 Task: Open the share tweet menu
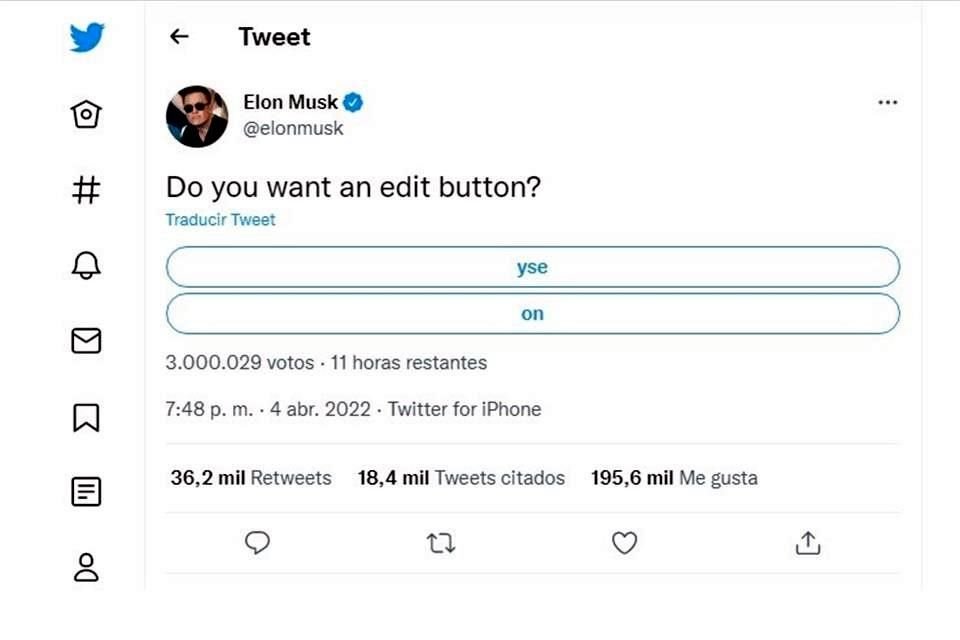[808, 543]
